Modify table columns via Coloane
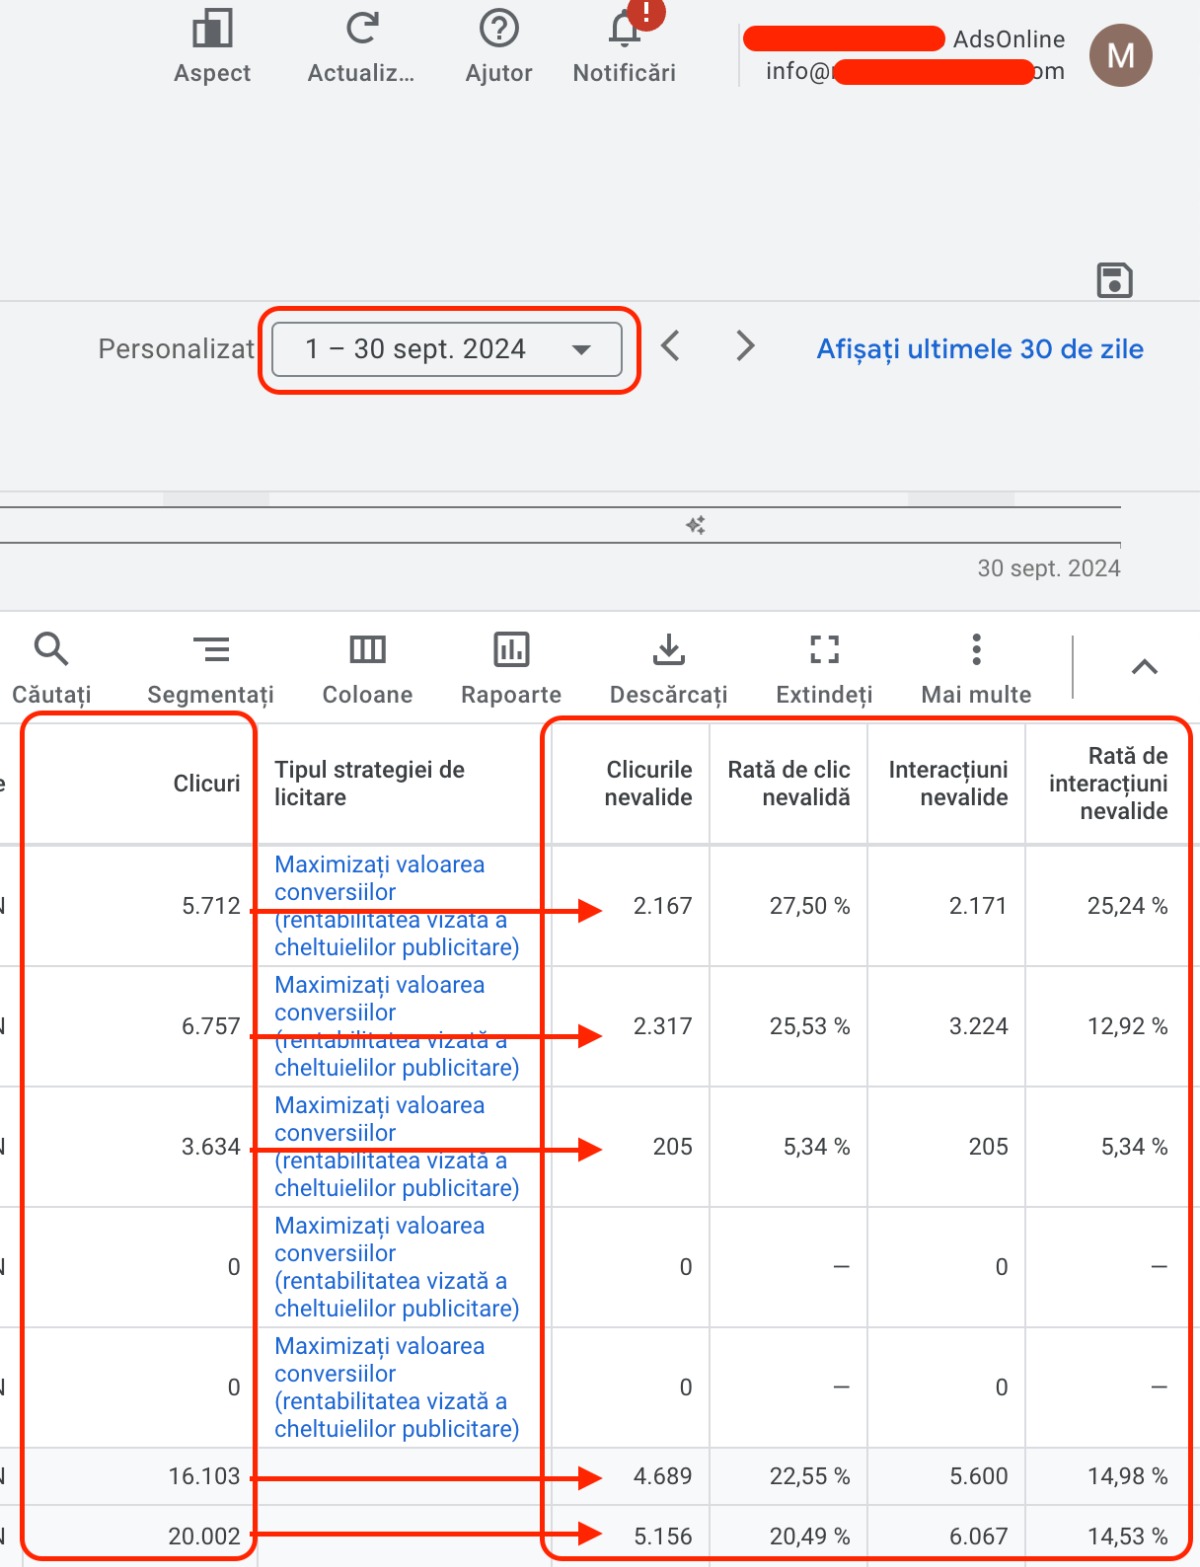Image resolution: width=1200 pixels, height=1567 pixels. [367, 668]
